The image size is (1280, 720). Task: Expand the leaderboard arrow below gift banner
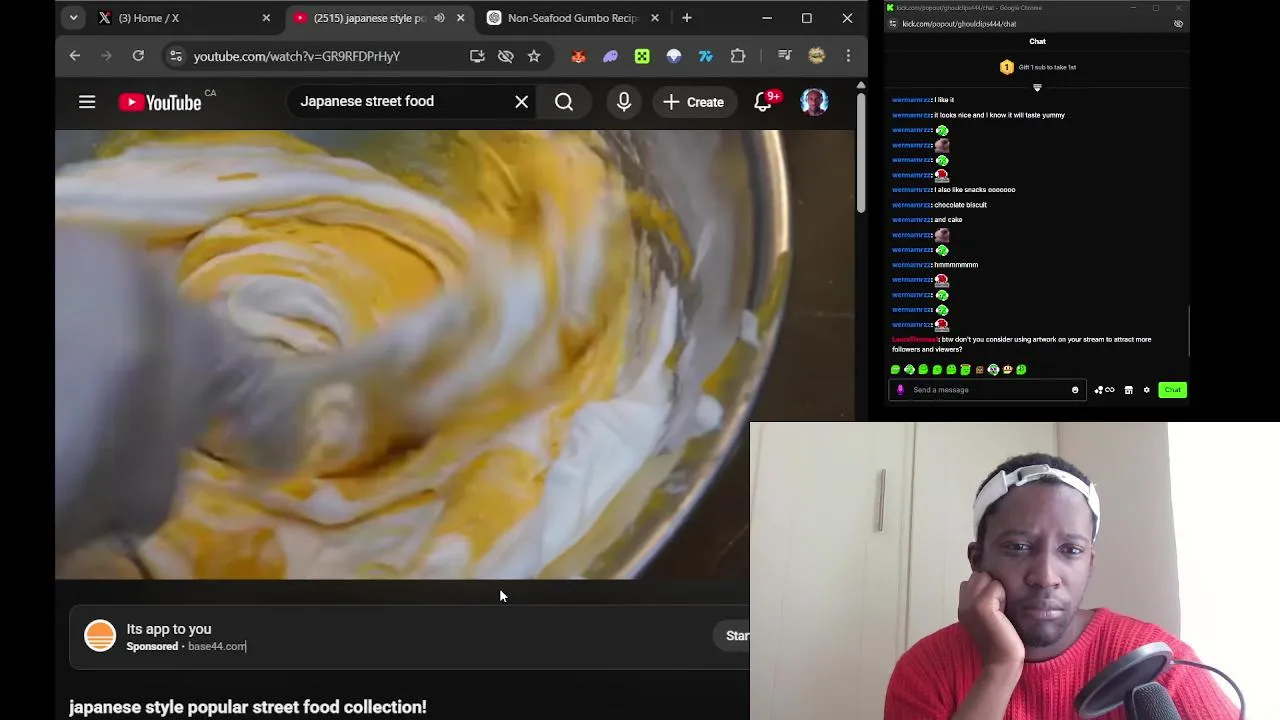pyautogui.click(x=1037, y=88)
